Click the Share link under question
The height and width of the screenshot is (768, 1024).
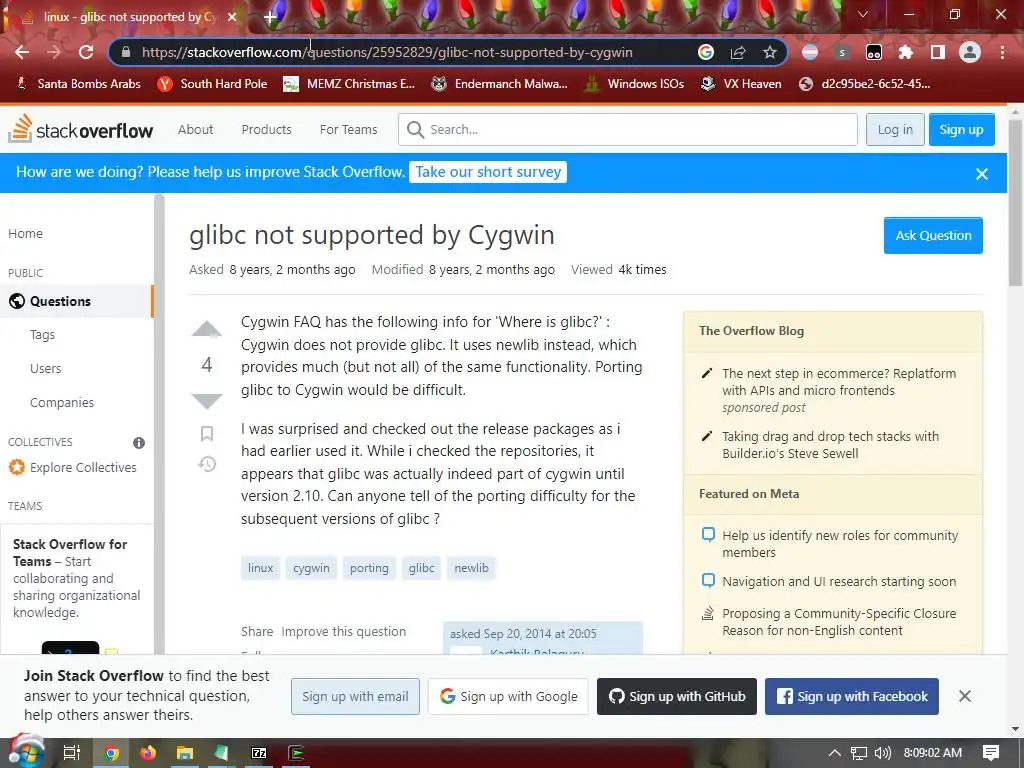257,632
